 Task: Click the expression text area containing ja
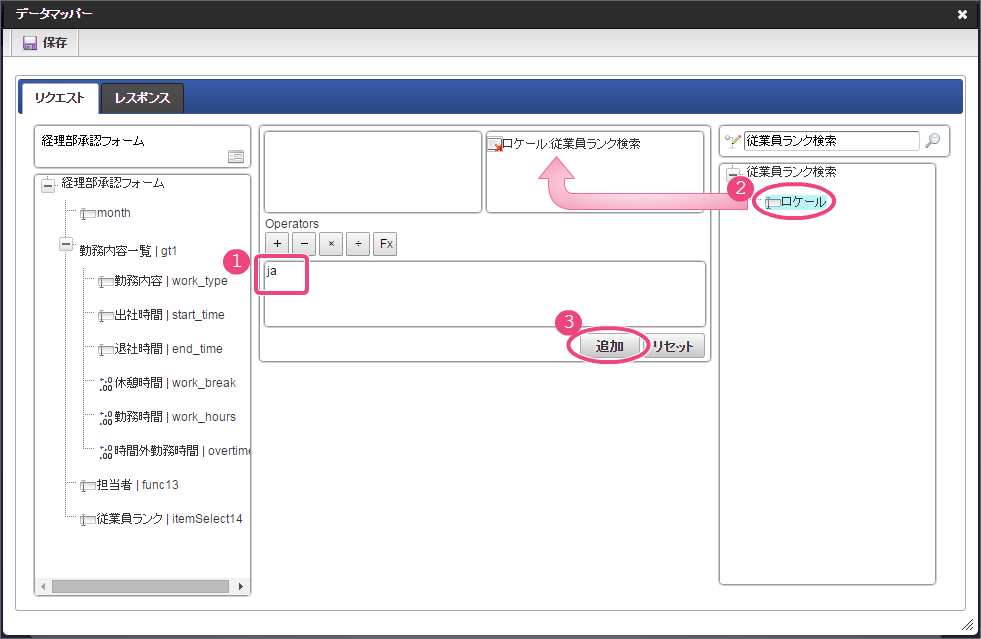[485, 294]
